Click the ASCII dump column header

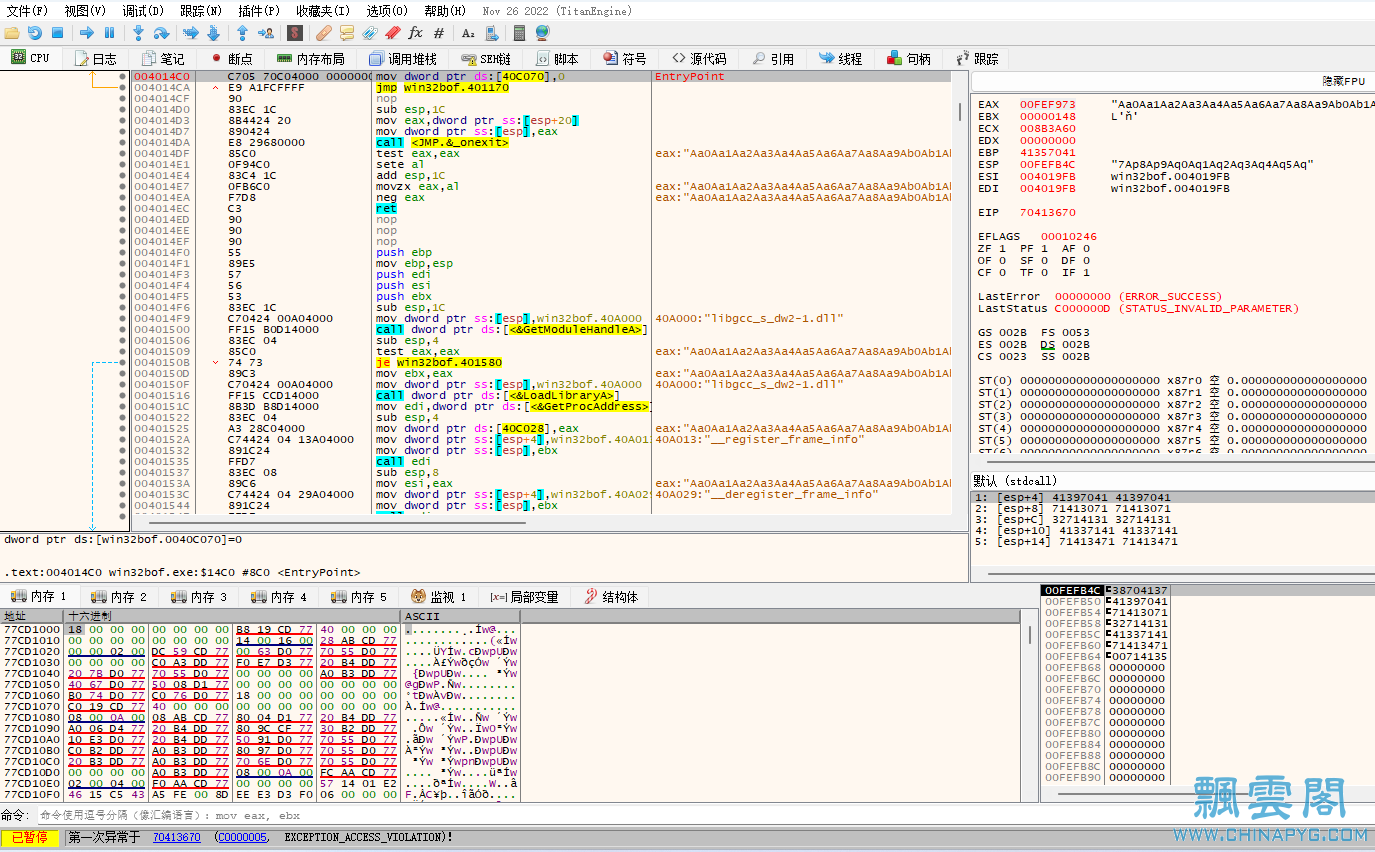(x=460, y=616)
